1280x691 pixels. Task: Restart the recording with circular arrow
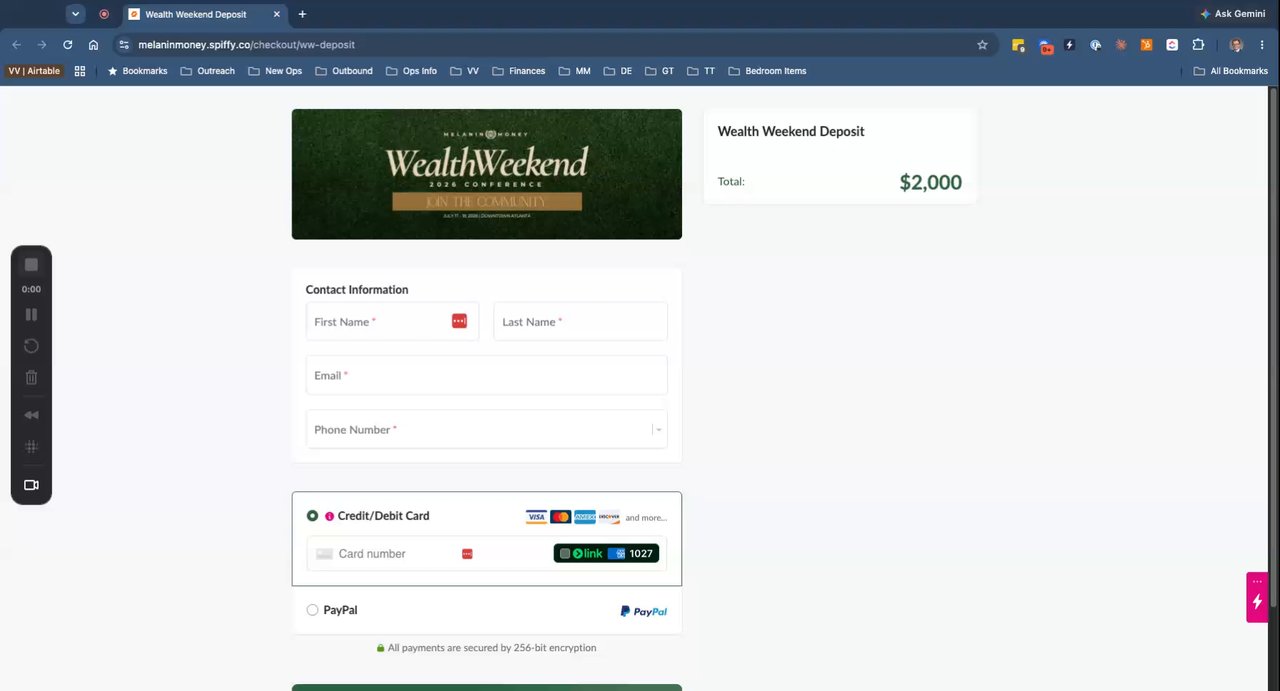(31, 346)
